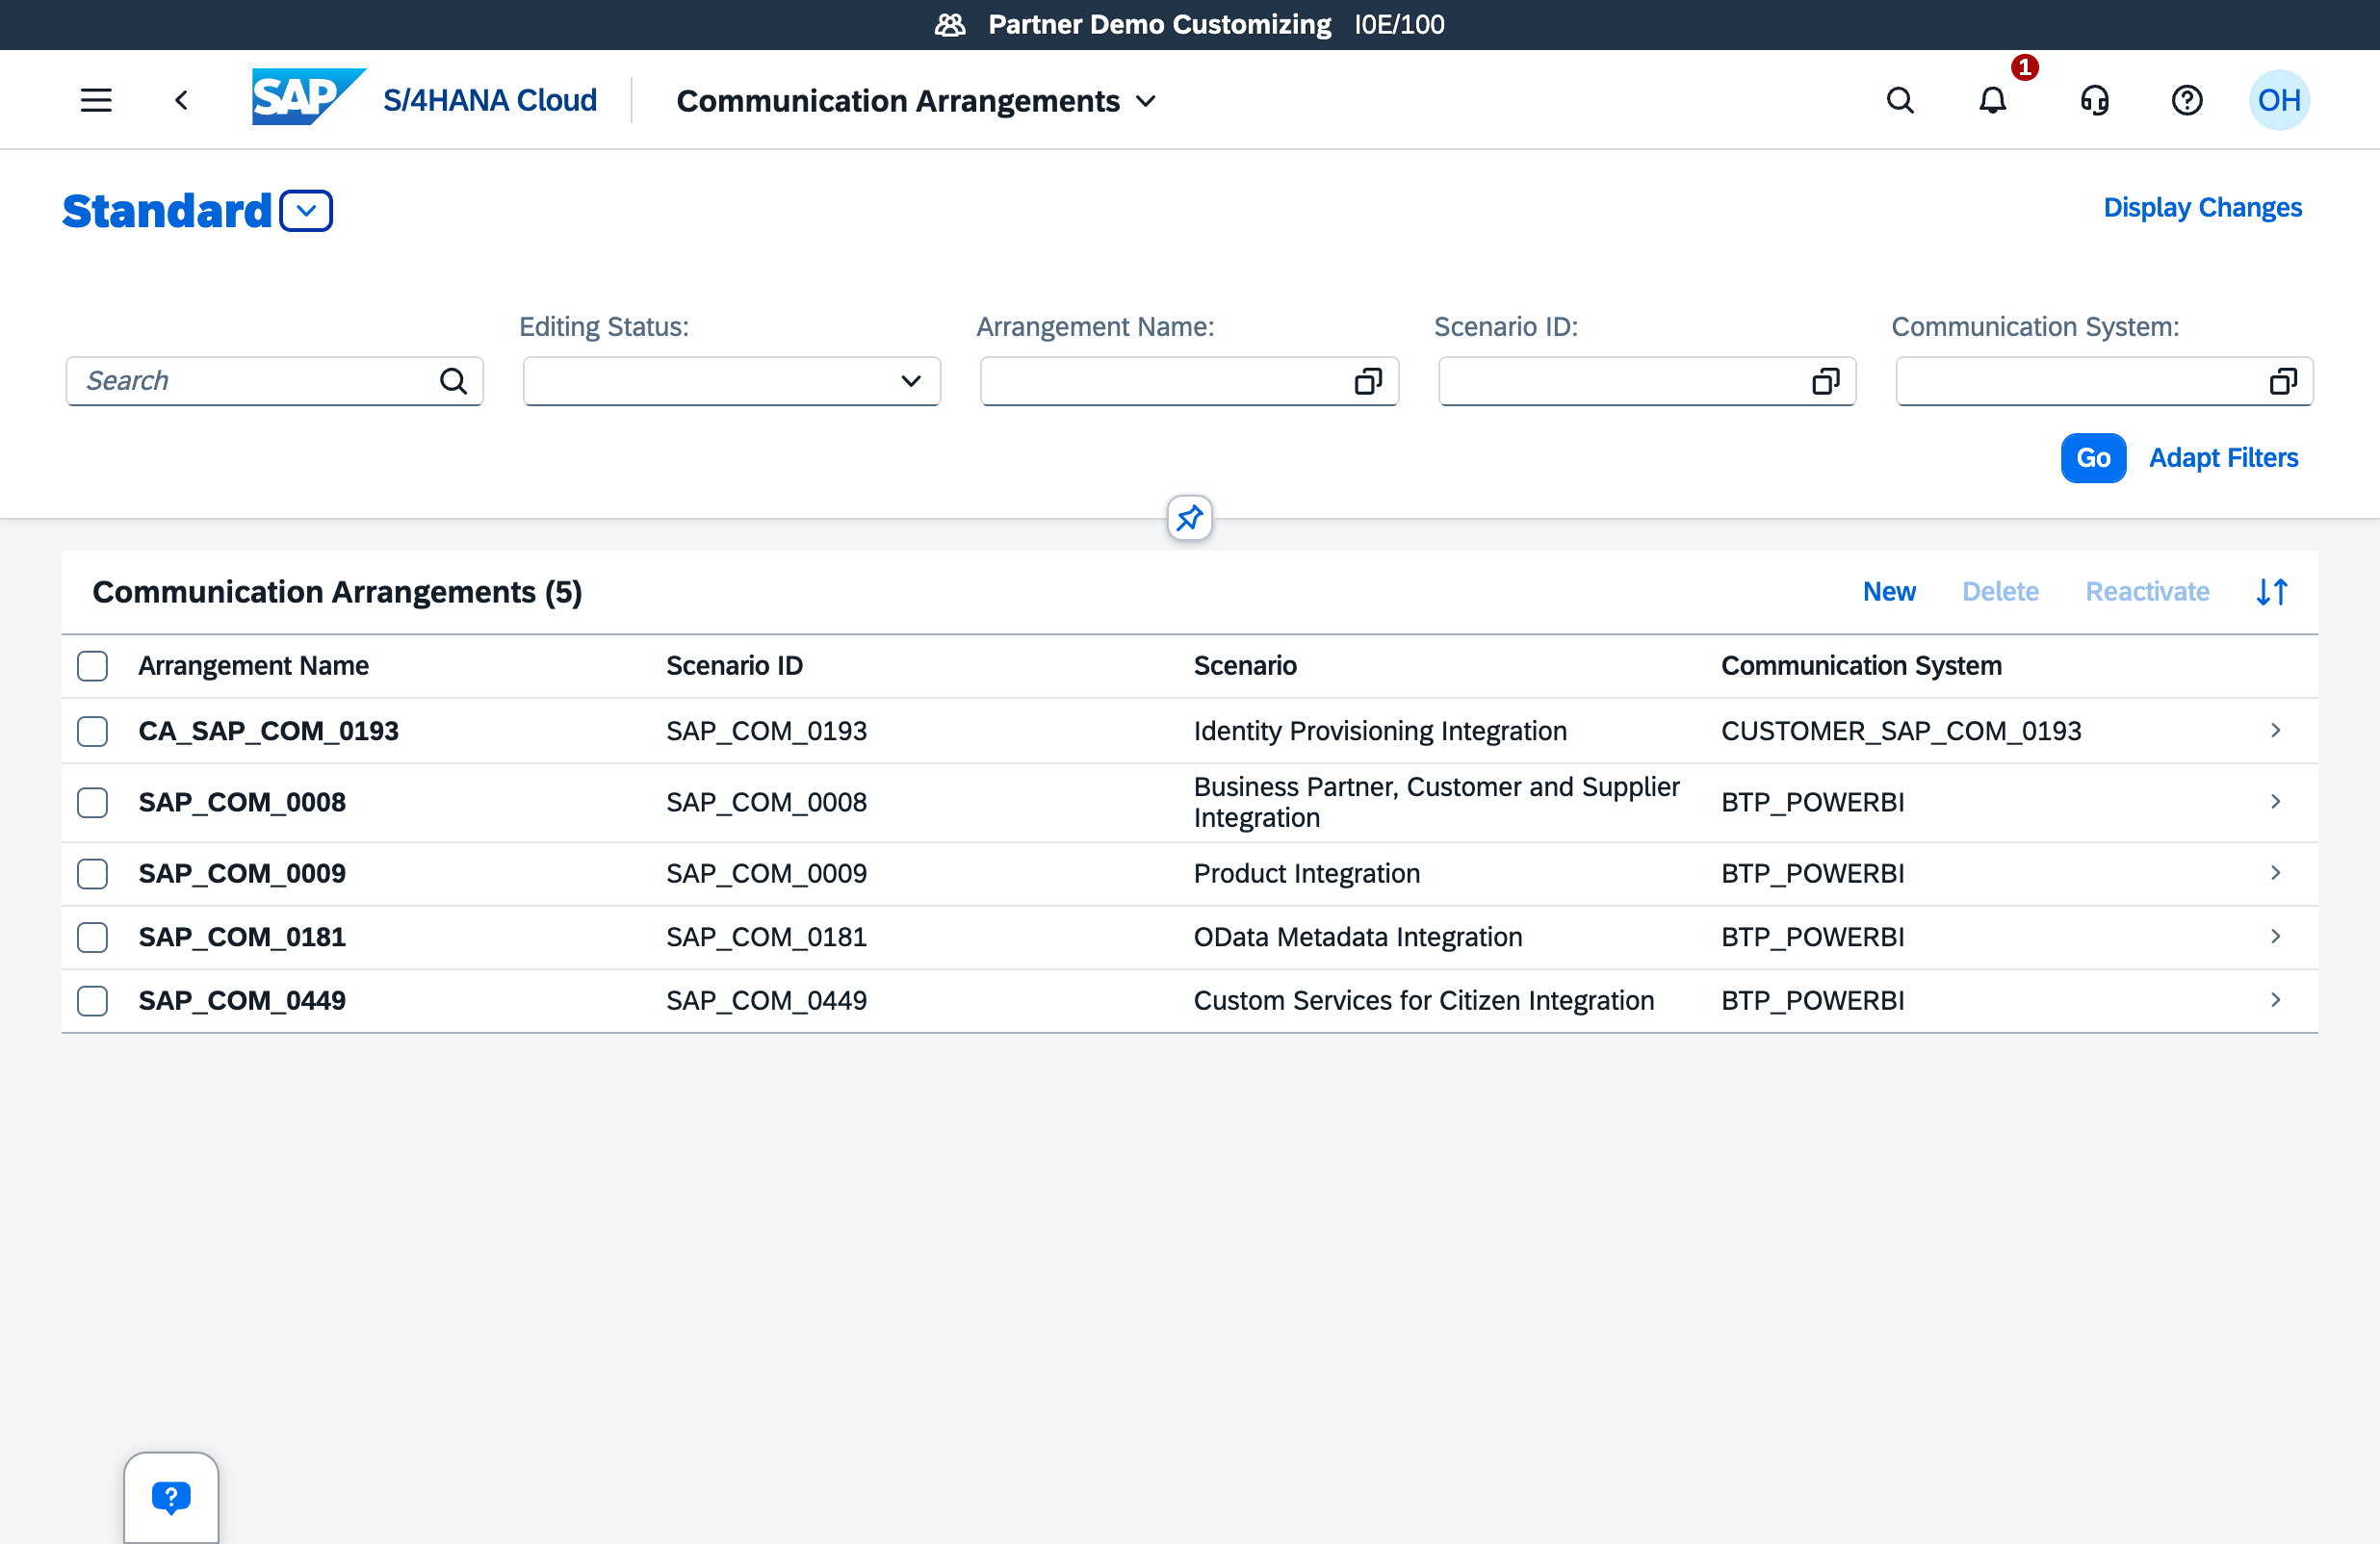2380x1544 pixels.
Task: Open the header search icon
Action: click(1899, 100)
